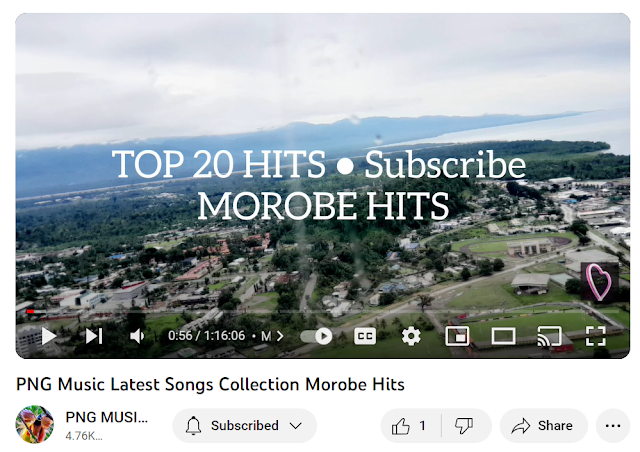Expand chapter list chevron beside timestamp
This screenshot has height=452, width=640.
(x=280, y=336)
